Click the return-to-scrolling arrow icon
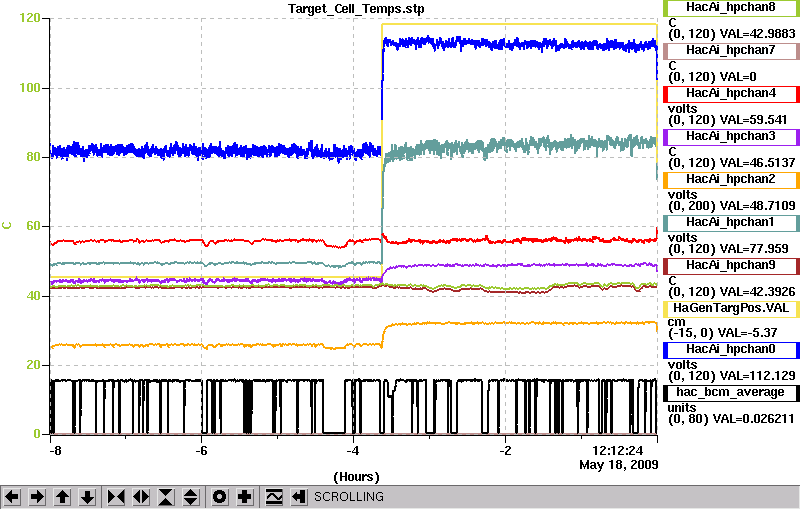 [x=299, y=497]
